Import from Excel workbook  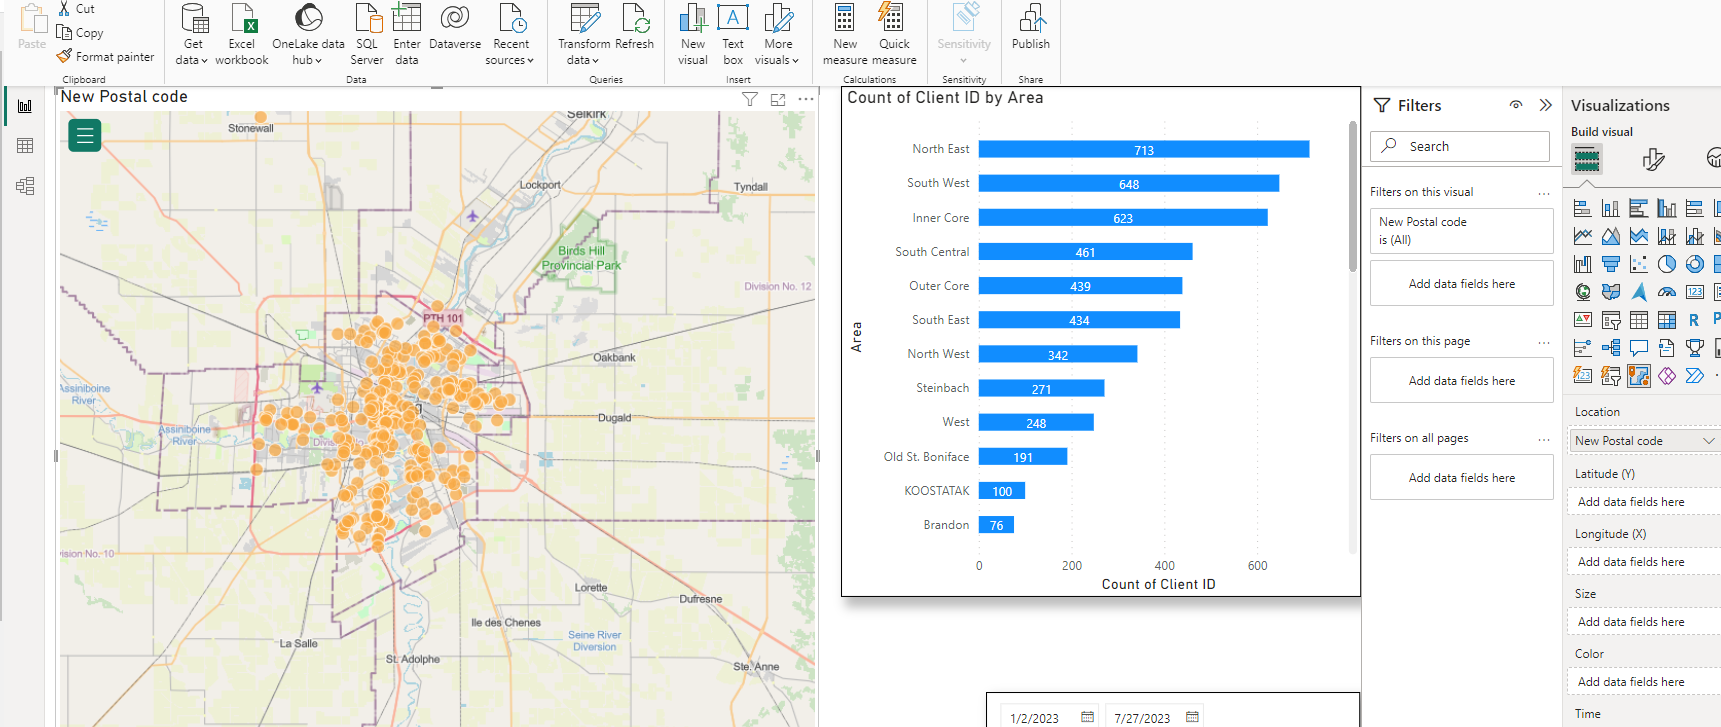[242, 35]
